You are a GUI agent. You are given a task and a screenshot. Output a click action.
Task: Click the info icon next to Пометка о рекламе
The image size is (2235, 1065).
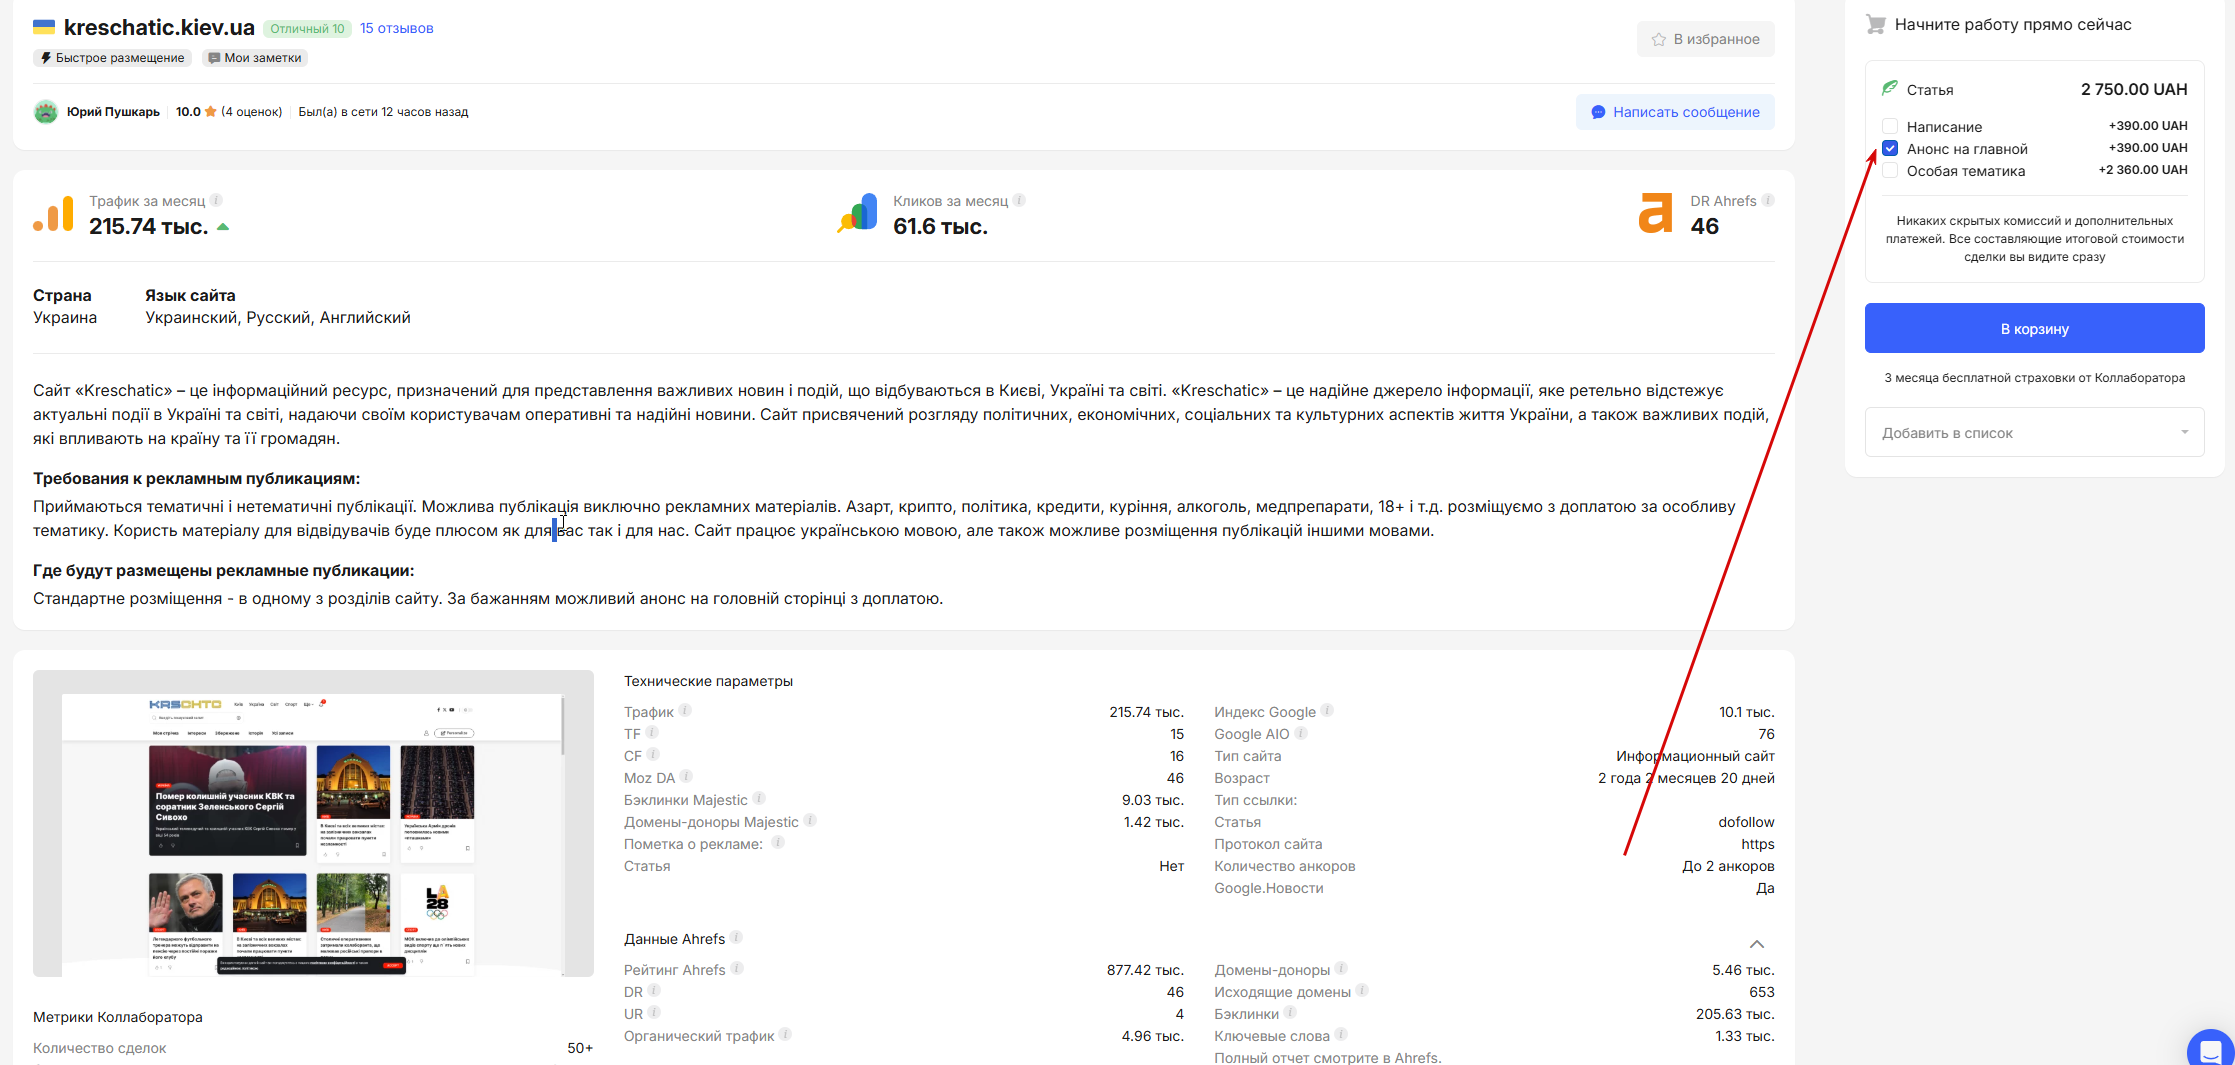(778, 843)
